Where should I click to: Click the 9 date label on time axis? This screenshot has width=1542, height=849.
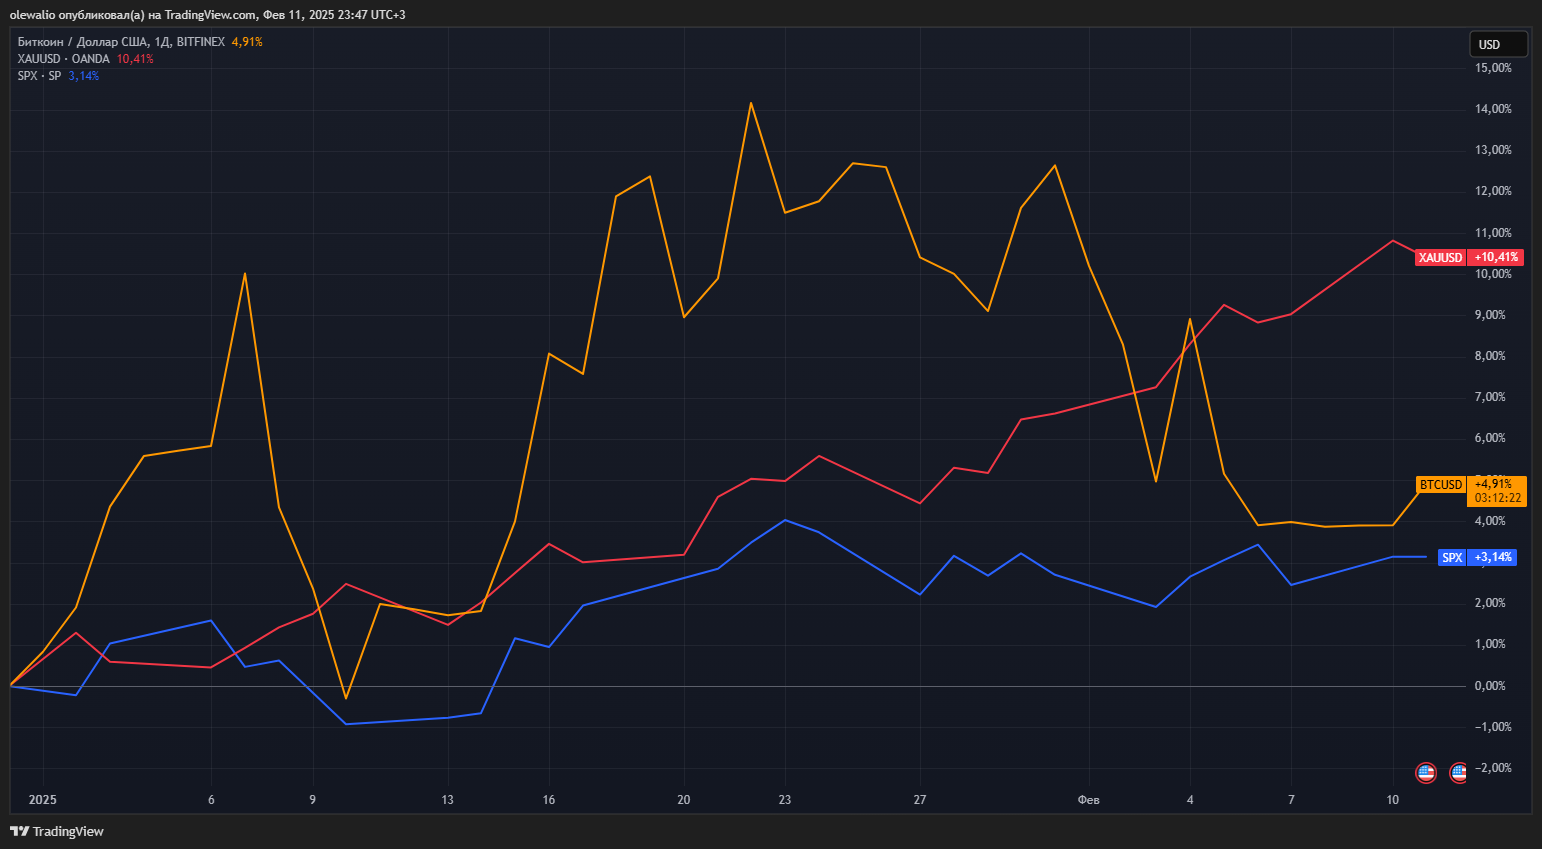click(313, 800)
